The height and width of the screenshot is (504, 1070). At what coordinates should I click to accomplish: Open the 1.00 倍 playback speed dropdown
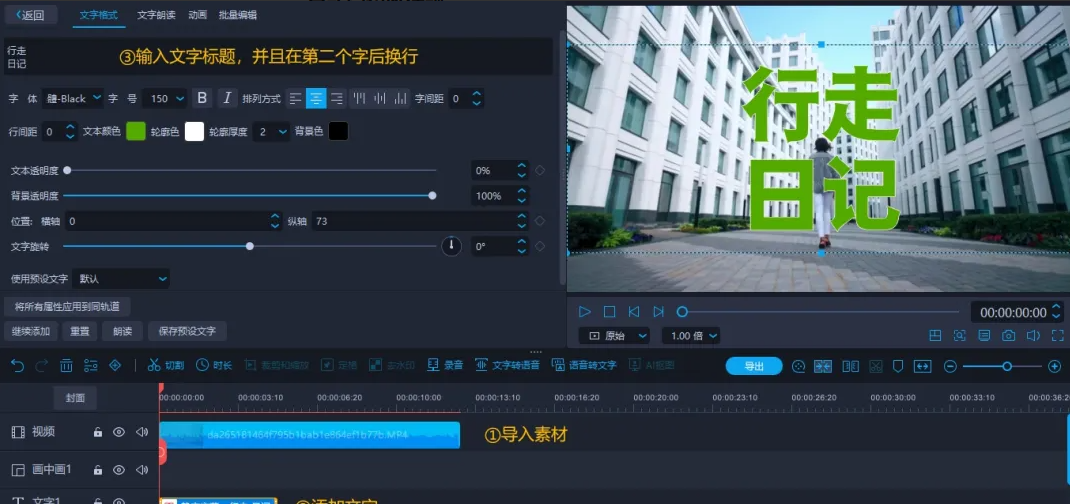691,336
